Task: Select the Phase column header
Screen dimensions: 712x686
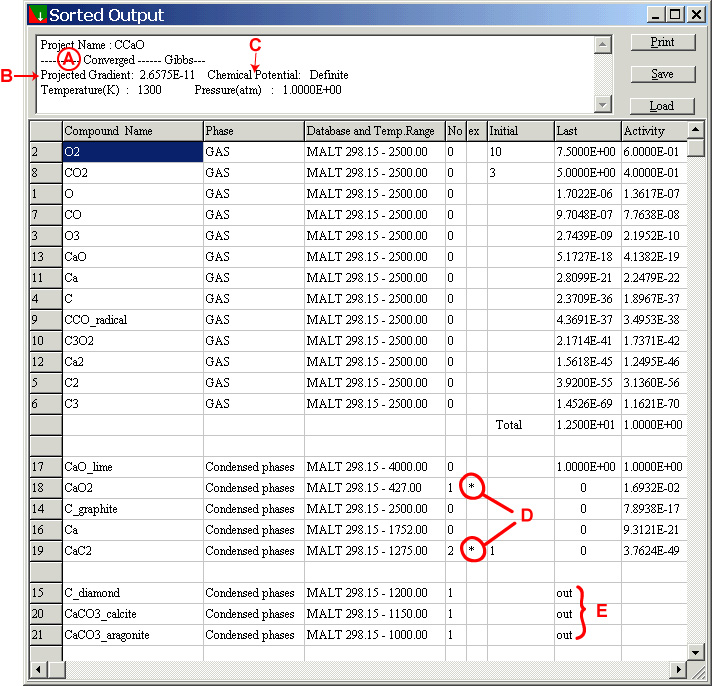Action: [x=253, y=131]
